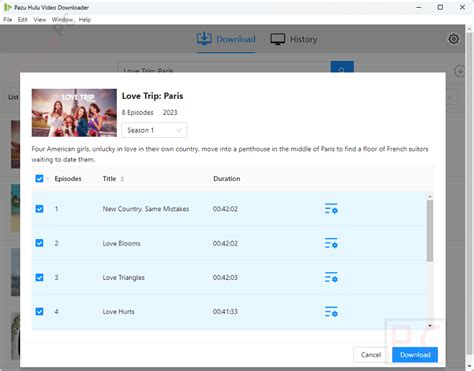474x371 pixels.
Task: Click the search input field
Action: click(x=224, y=67)
